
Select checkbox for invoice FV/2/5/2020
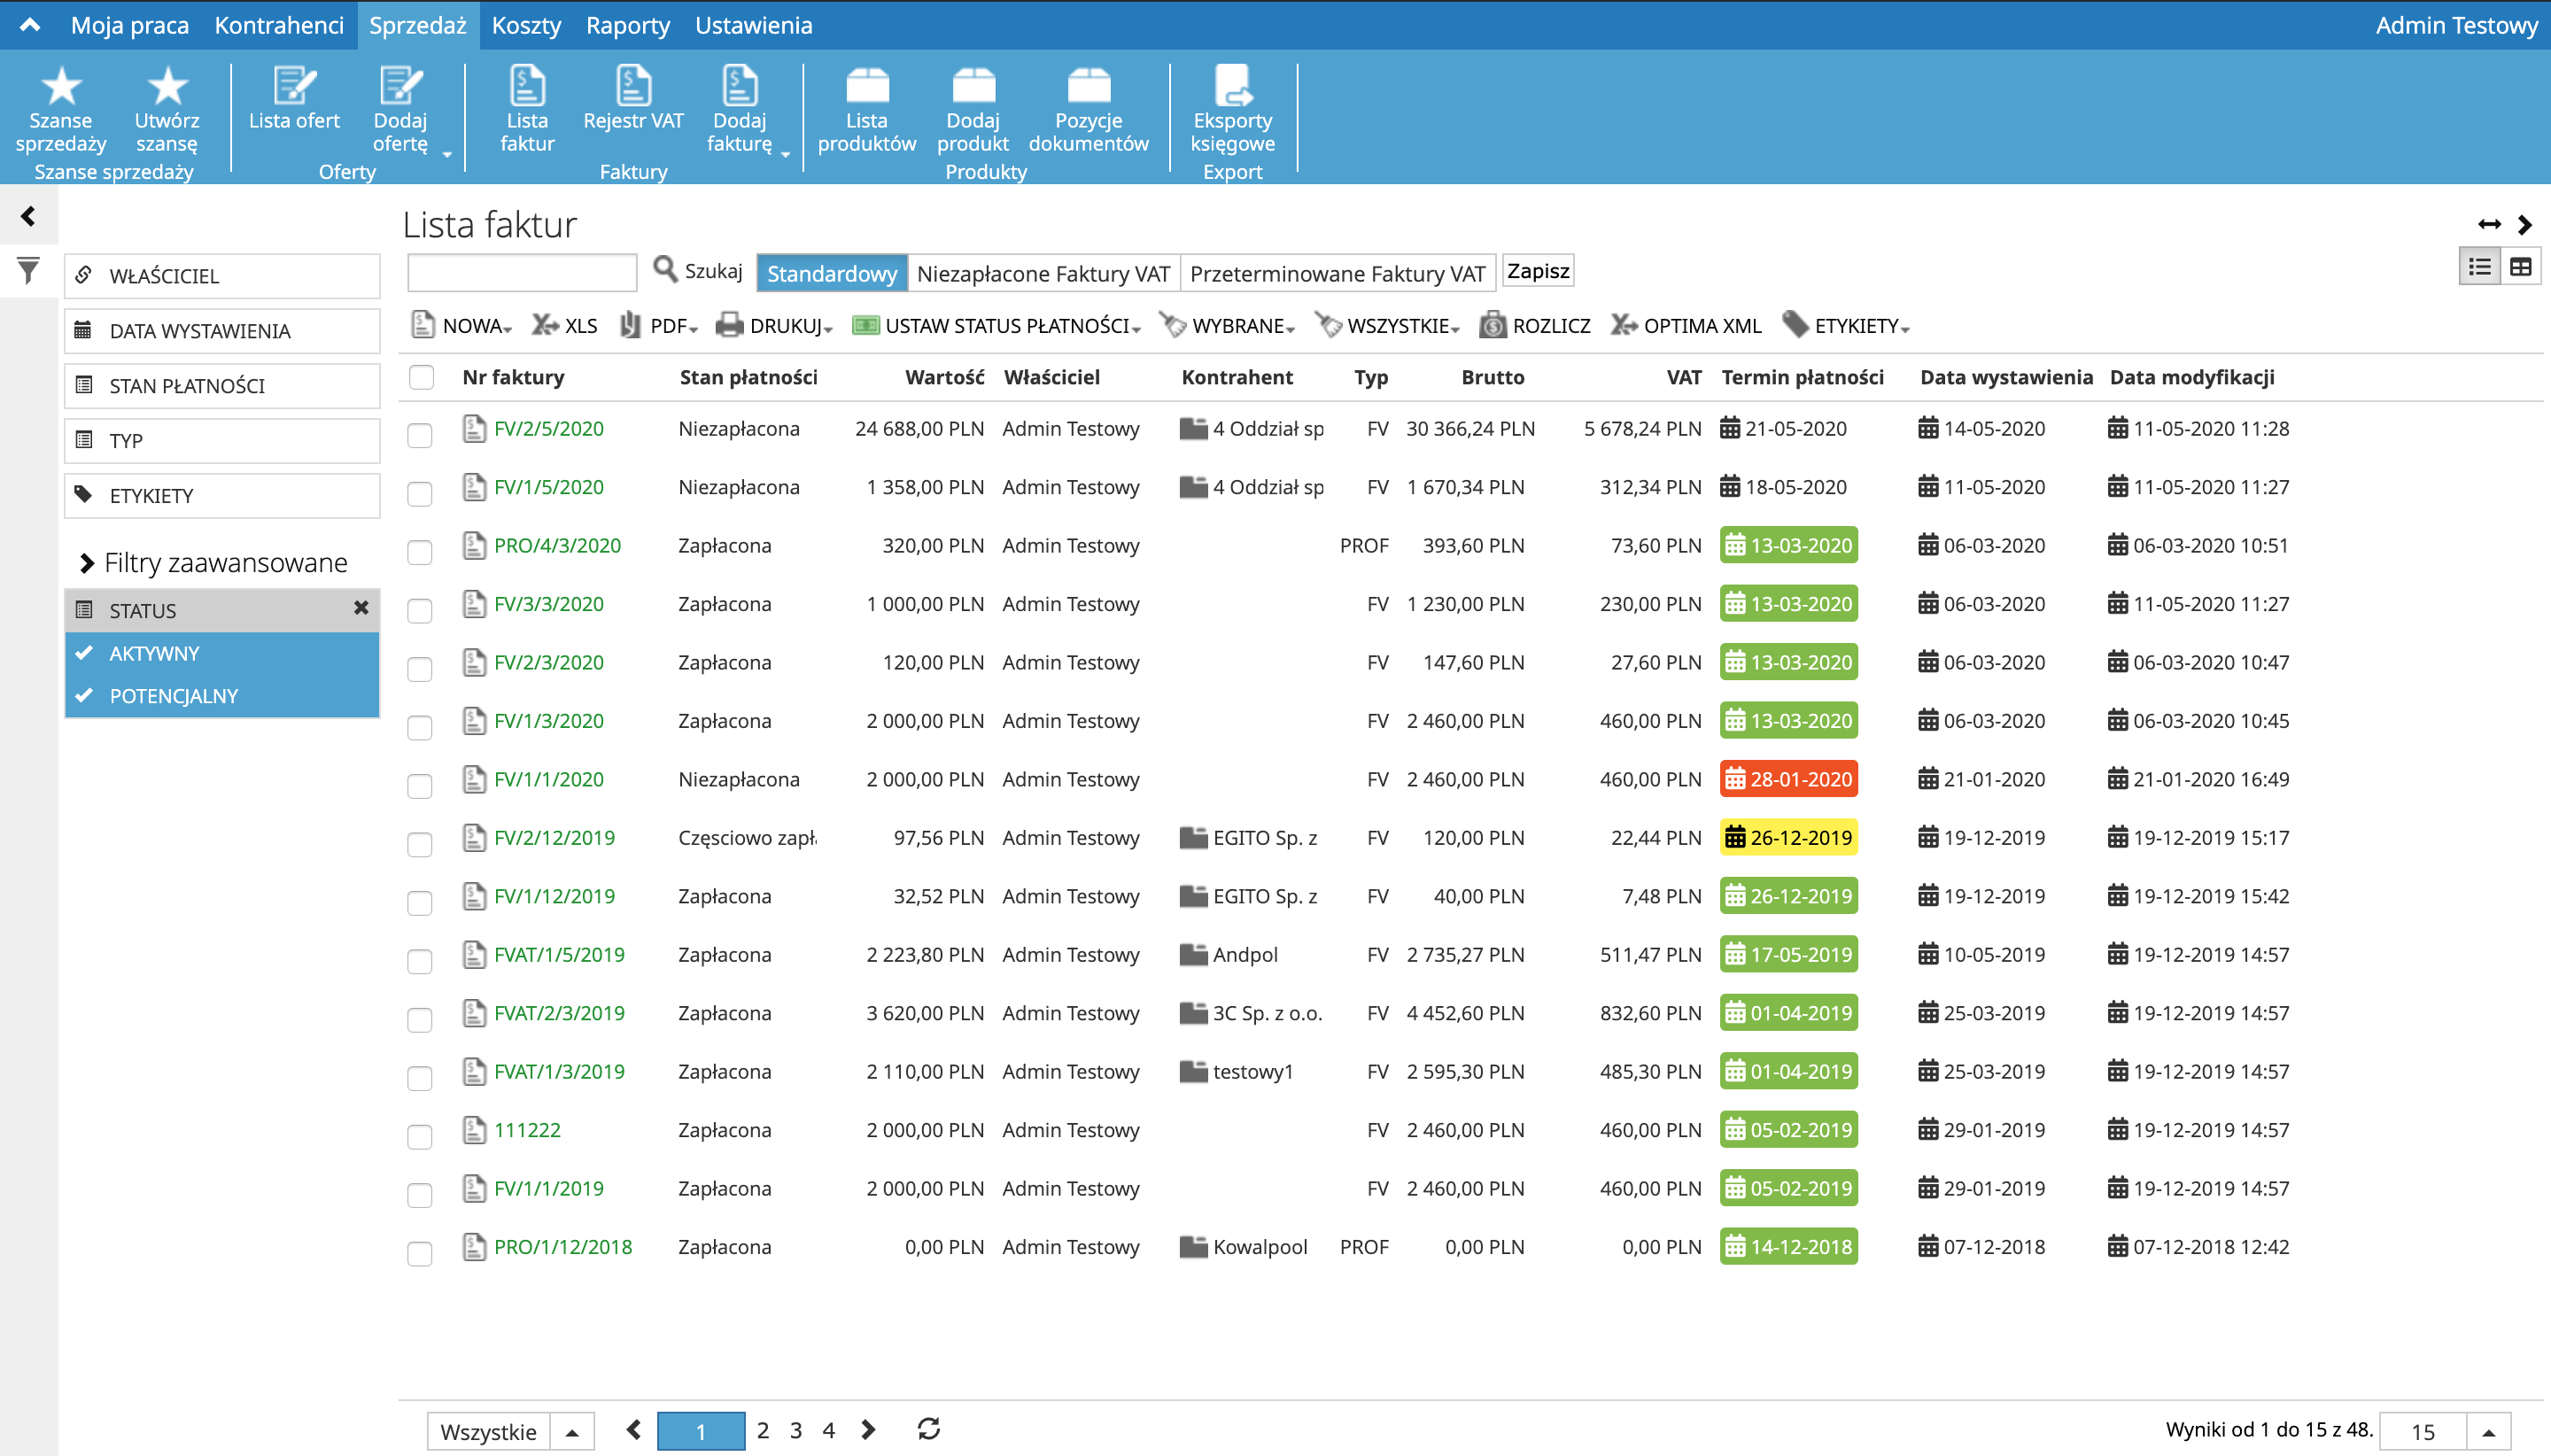point(420,435)
